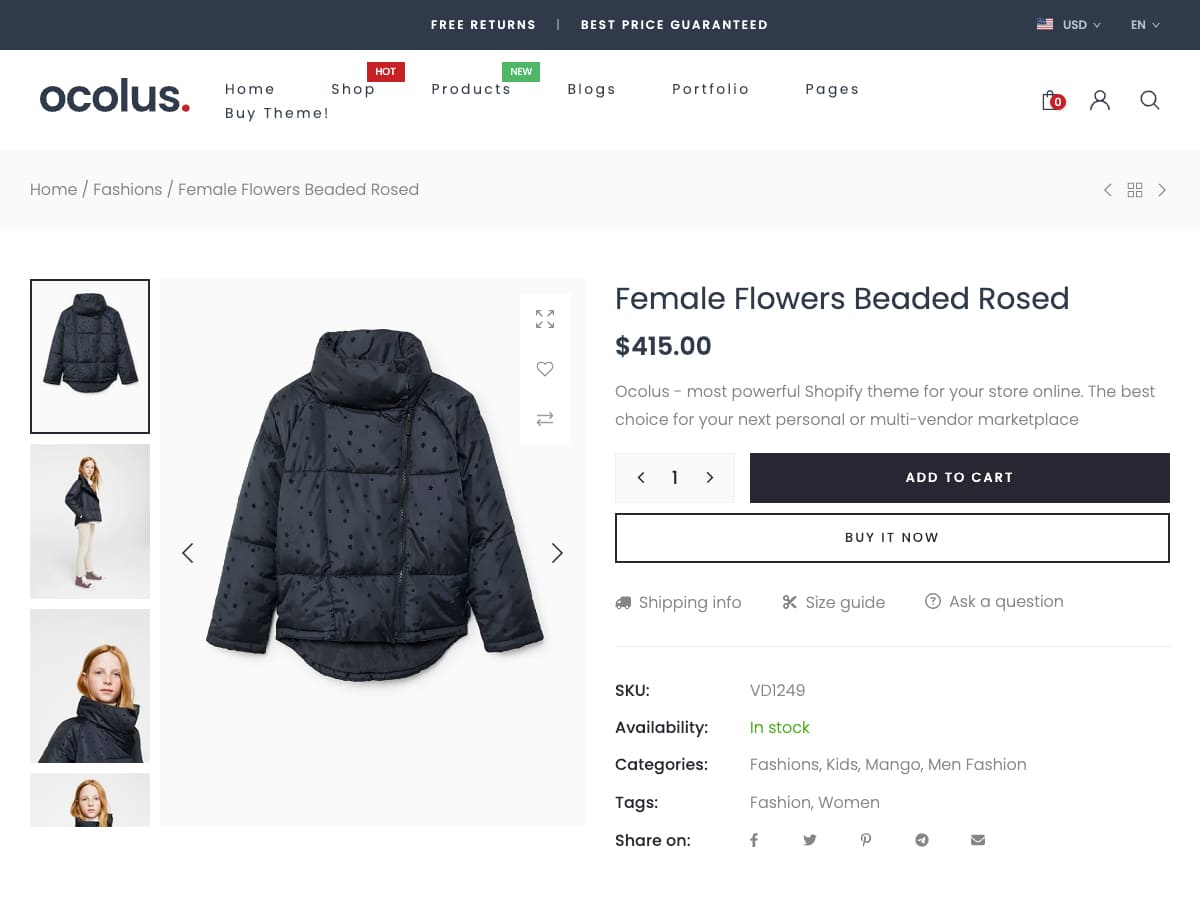Screen dimensions: 1200x900
Task: Open the grid view of products
Action: coord(1135,190)
